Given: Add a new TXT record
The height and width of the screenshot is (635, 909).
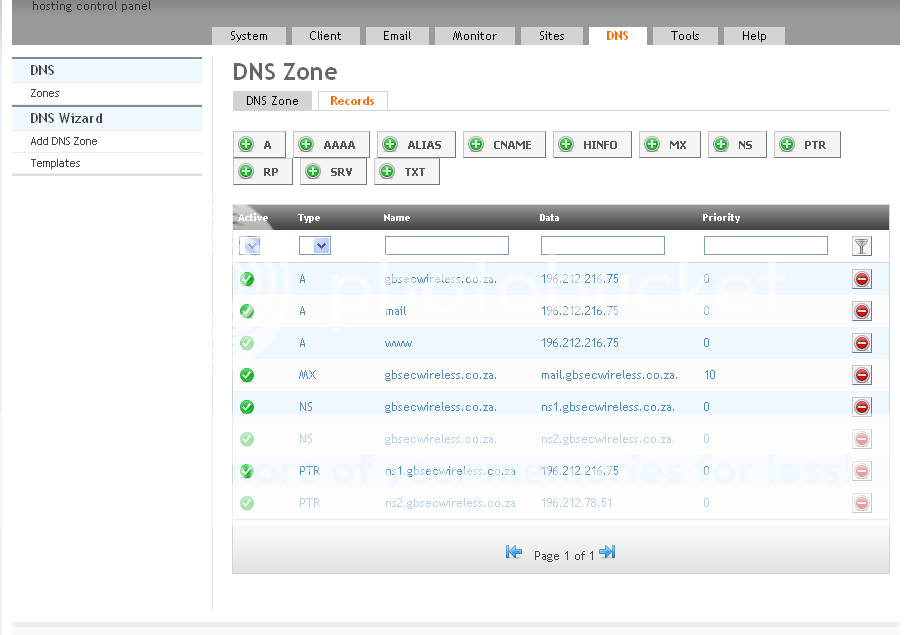Looking at the screenshot, I should [x=406, y=171].
